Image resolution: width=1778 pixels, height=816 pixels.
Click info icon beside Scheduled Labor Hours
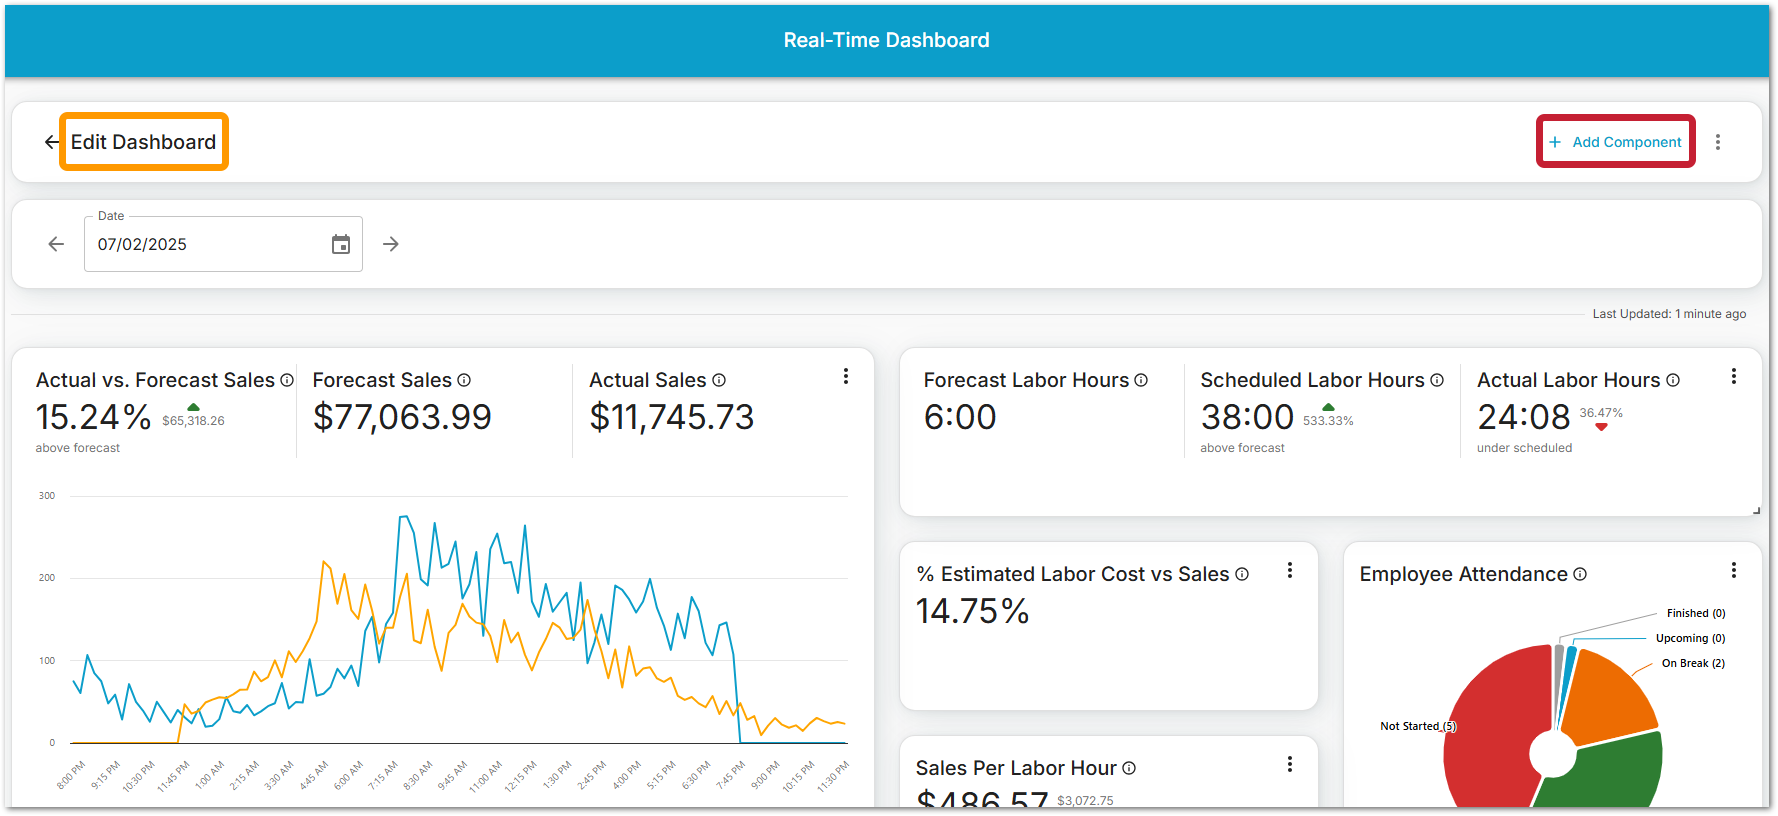coord(1437,380)
